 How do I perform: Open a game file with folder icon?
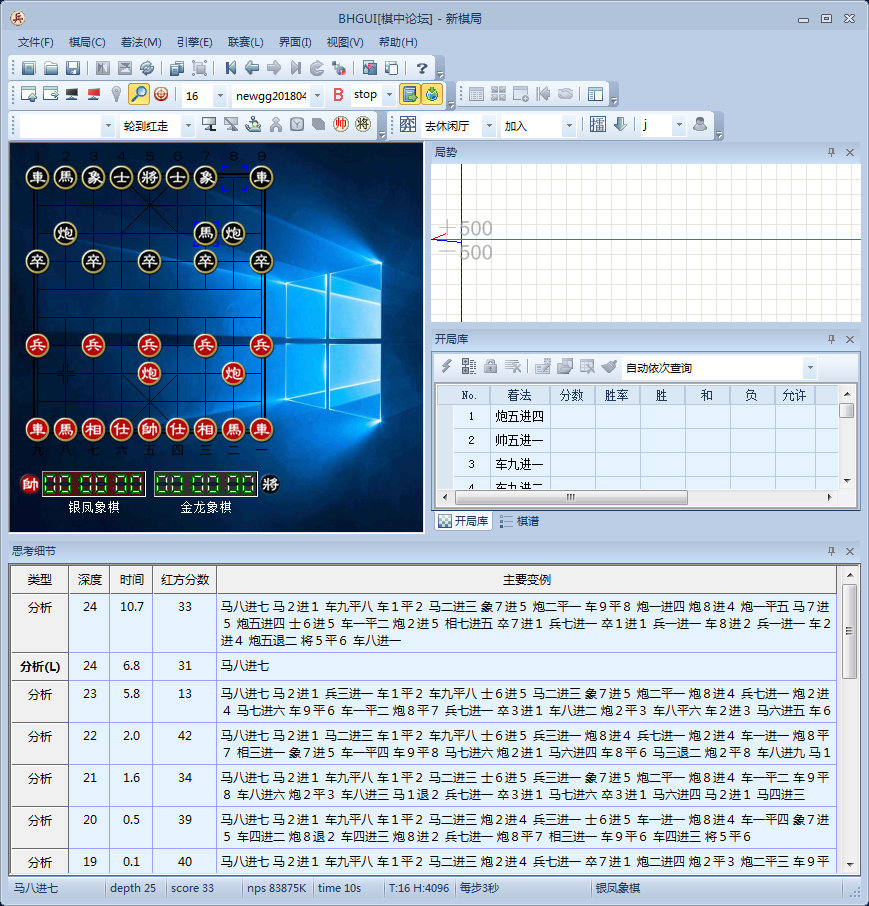(51, 68)
